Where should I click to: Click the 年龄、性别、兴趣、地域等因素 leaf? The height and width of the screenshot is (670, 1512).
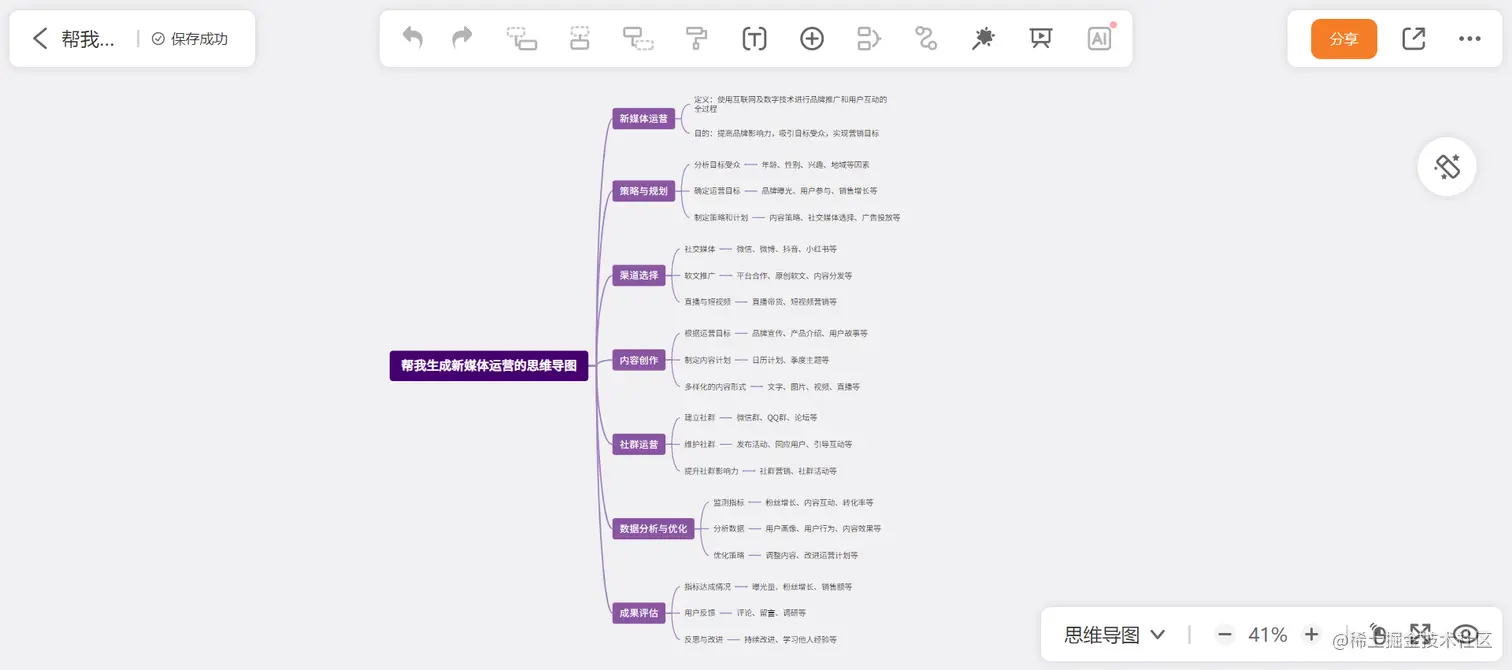[815, 165]
